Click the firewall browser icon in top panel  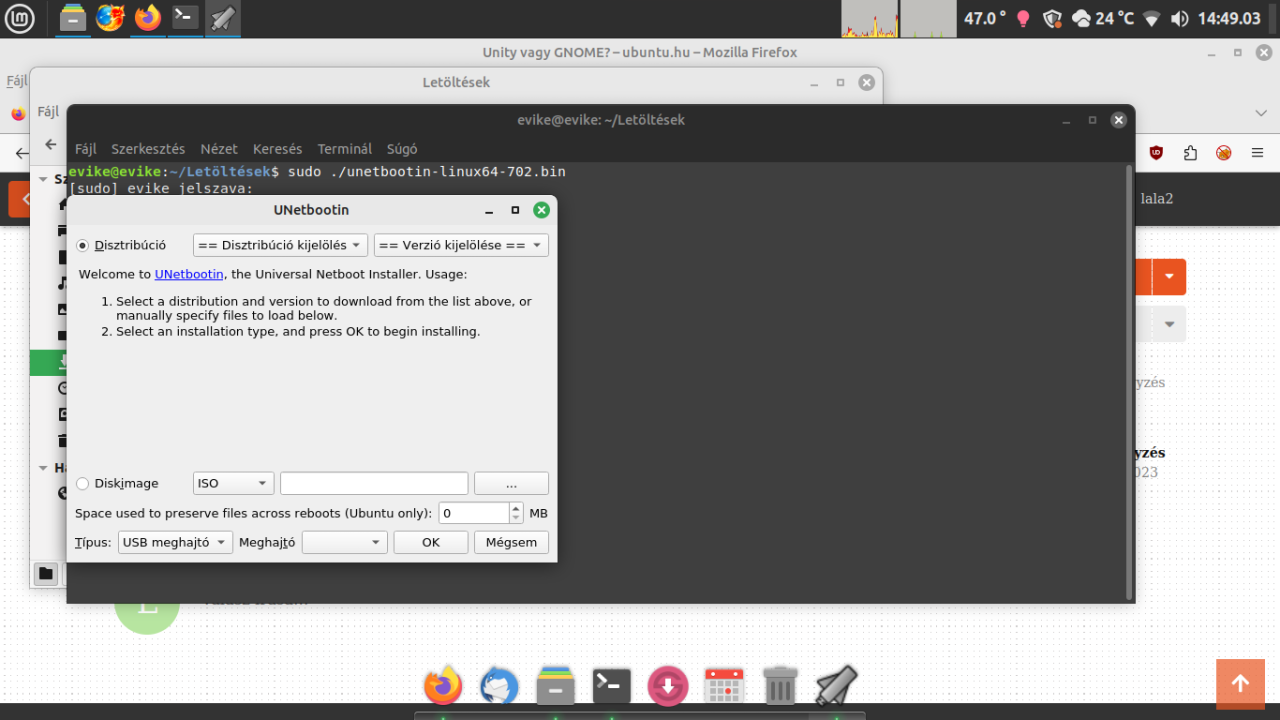(x=110, y=18)
